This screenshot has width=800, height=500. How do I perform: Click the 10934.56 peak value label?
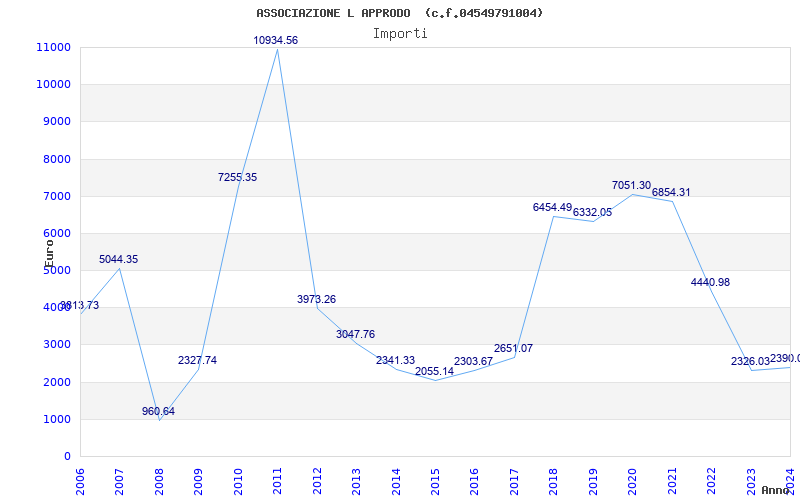(276, 40)
